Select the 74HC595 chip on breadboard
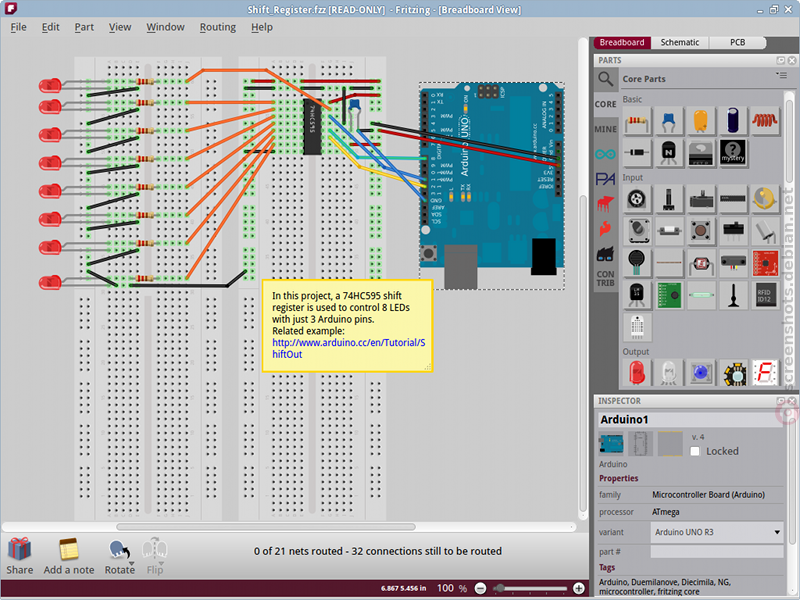This screenshot has width=800, height=600. point(313,126)
